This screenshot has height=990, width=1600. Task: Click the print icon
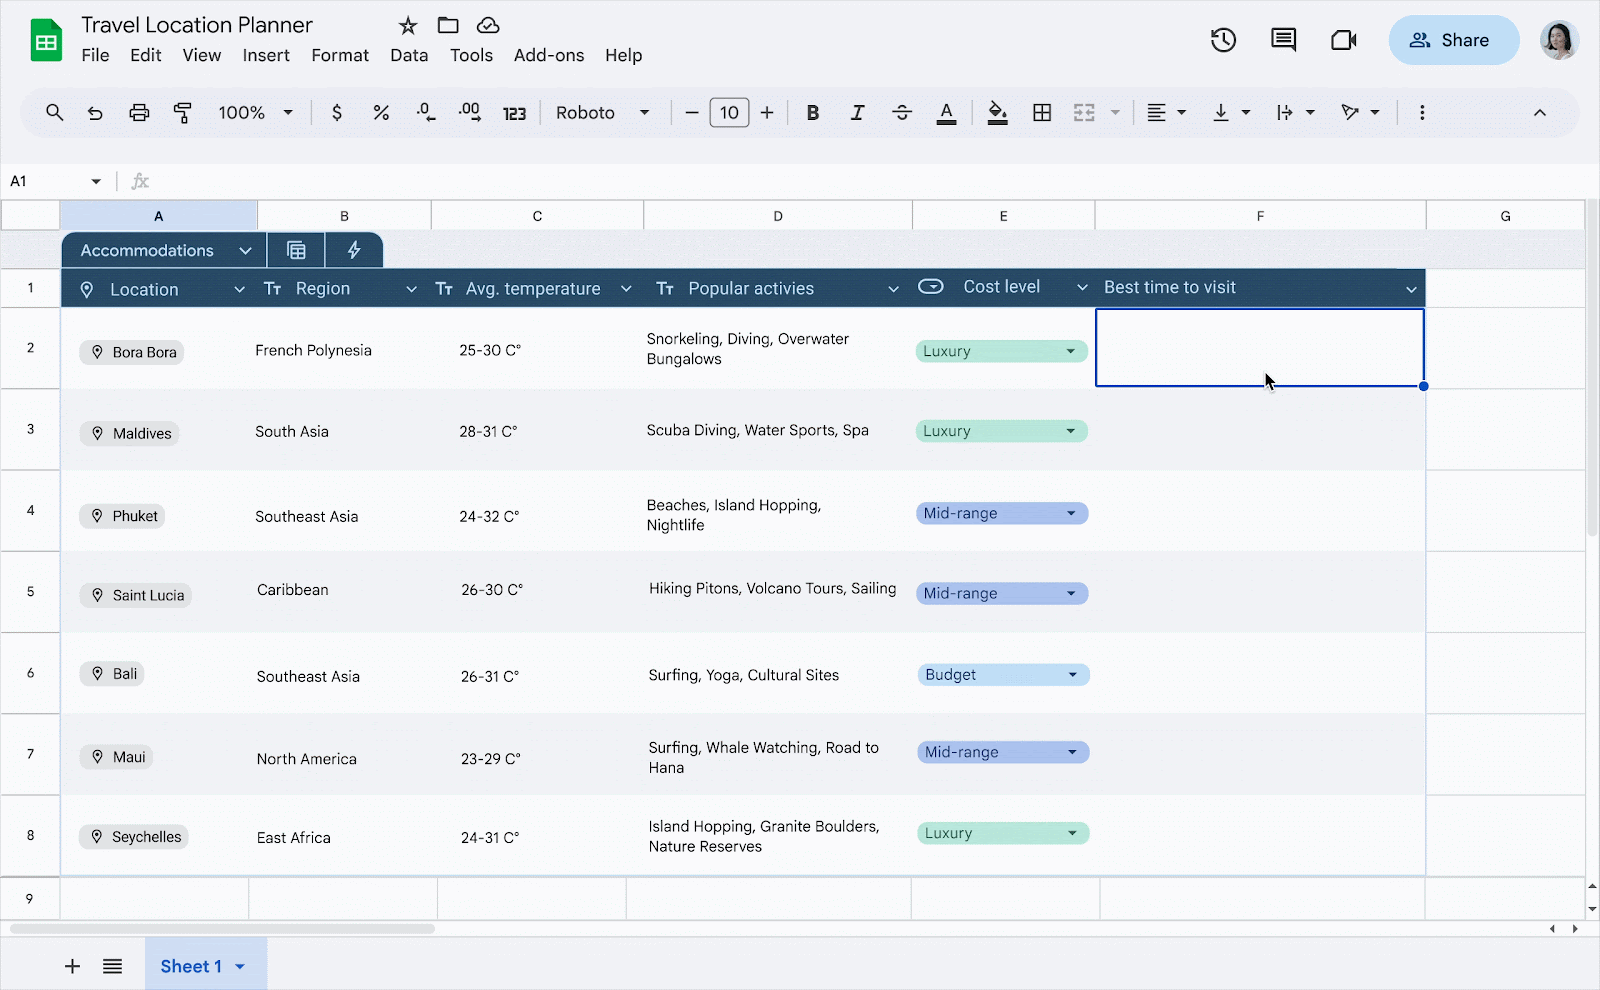(139, 113)
